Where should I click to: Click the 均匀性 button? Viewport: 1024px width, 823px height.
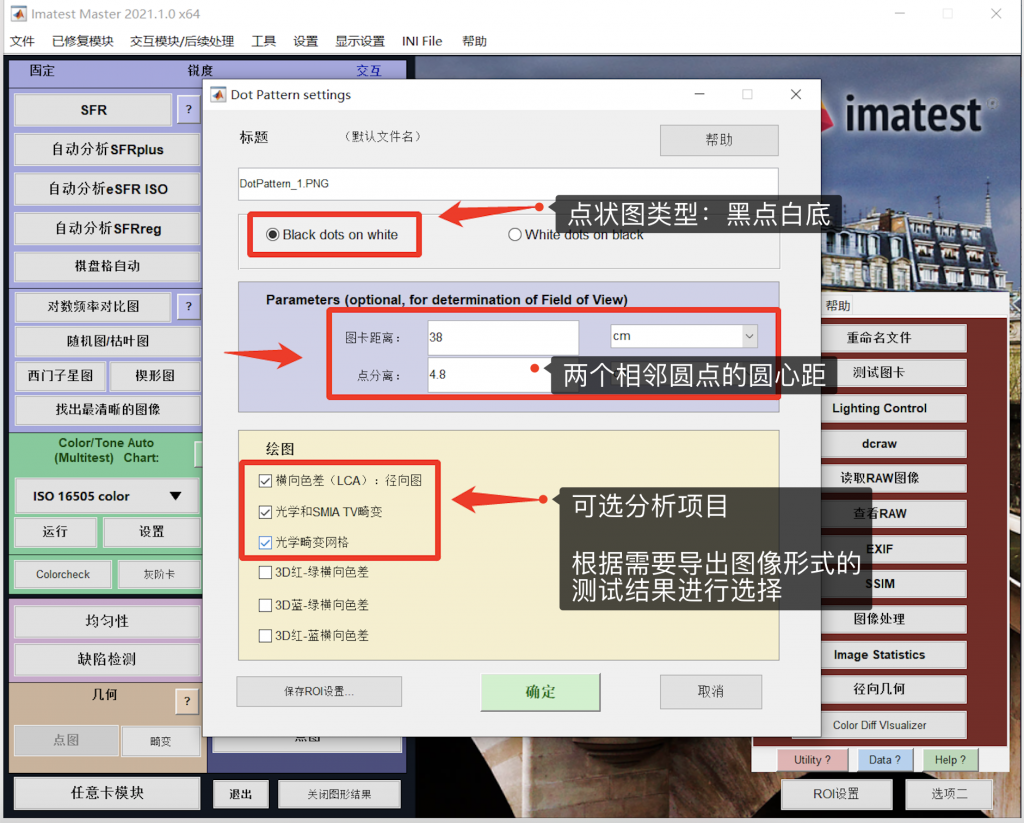[x=107, y=621]
